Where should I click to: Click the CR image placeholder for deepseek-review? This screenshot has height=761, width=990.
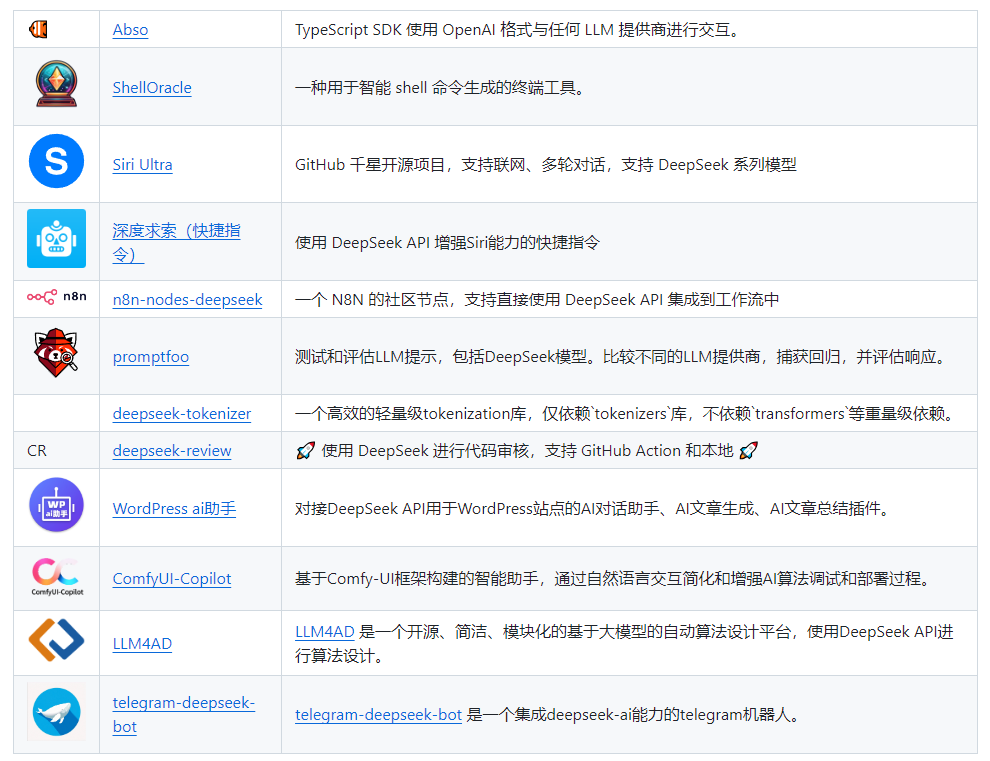tap(37, 450)
